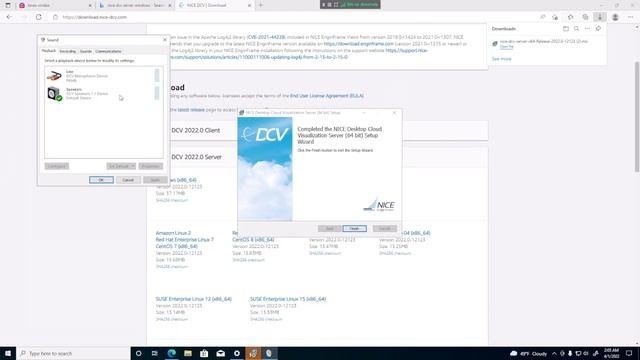Click the taskbar clock and date
640x360 pixels.
tap(611, 353)
